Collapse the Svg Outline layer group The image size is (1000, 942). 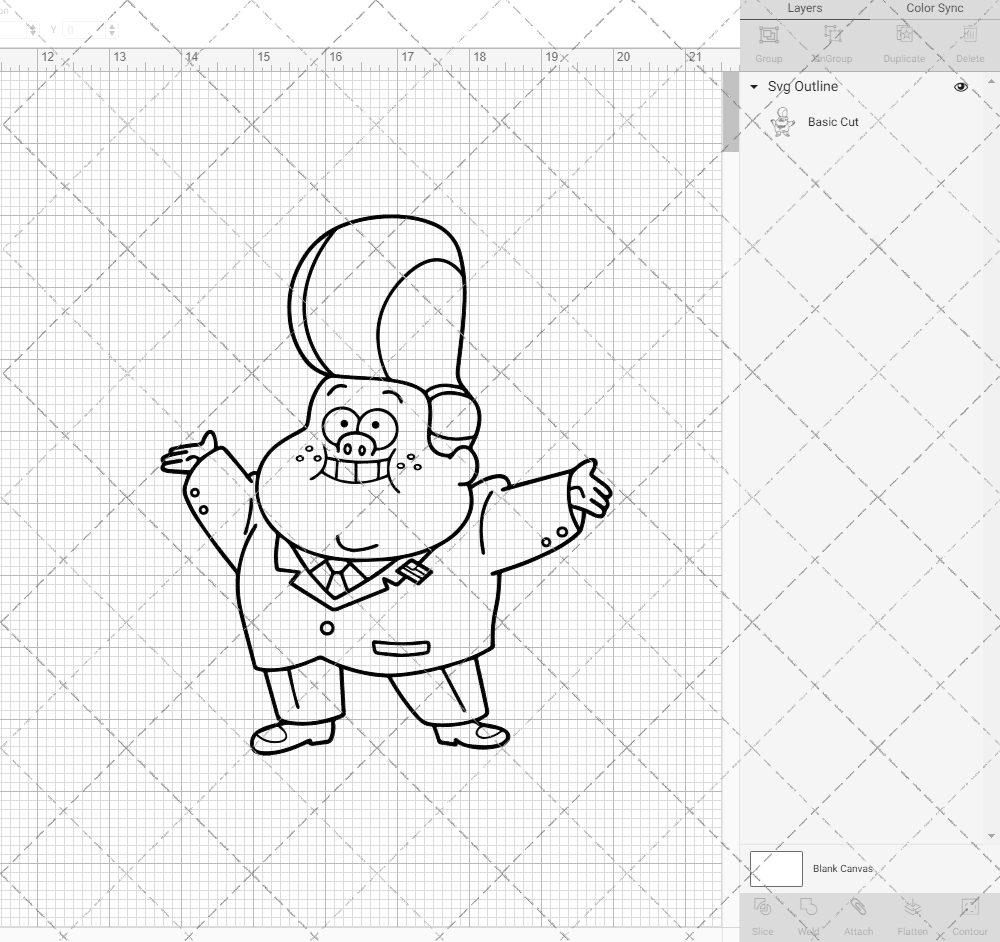(754, 87)
